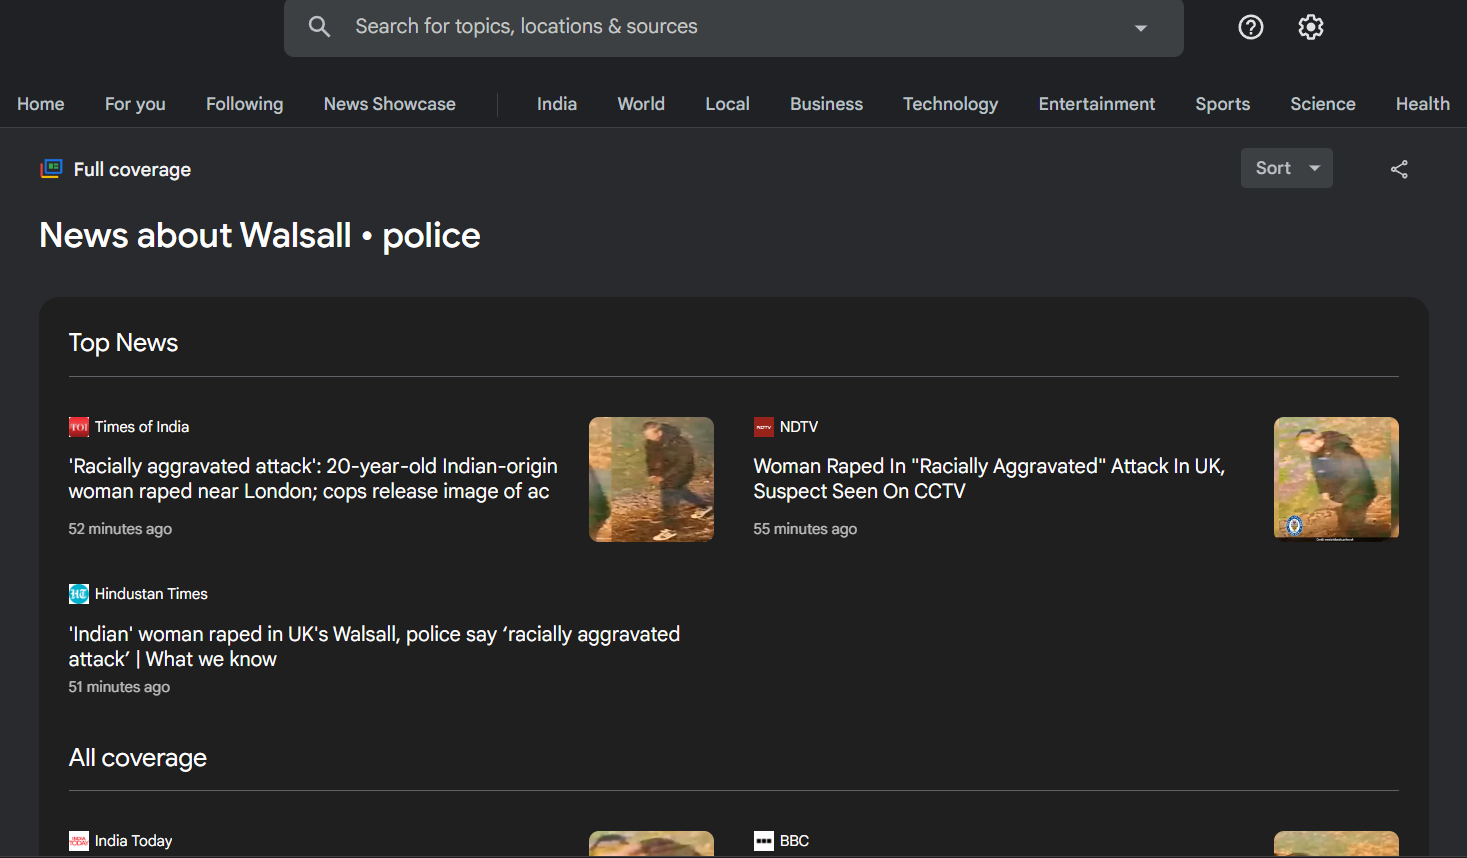Click the India Today source logo
The width and height of the screenshot is (1467, 858).
79,841
